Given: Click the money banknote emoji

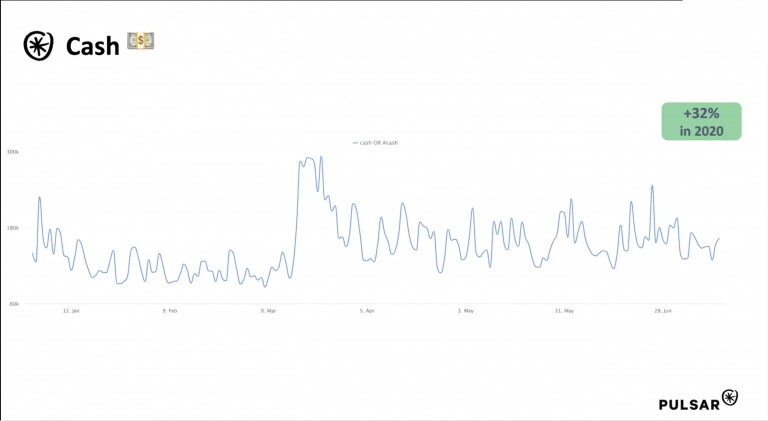Looking at the screenshot, I should pos(141,42).
